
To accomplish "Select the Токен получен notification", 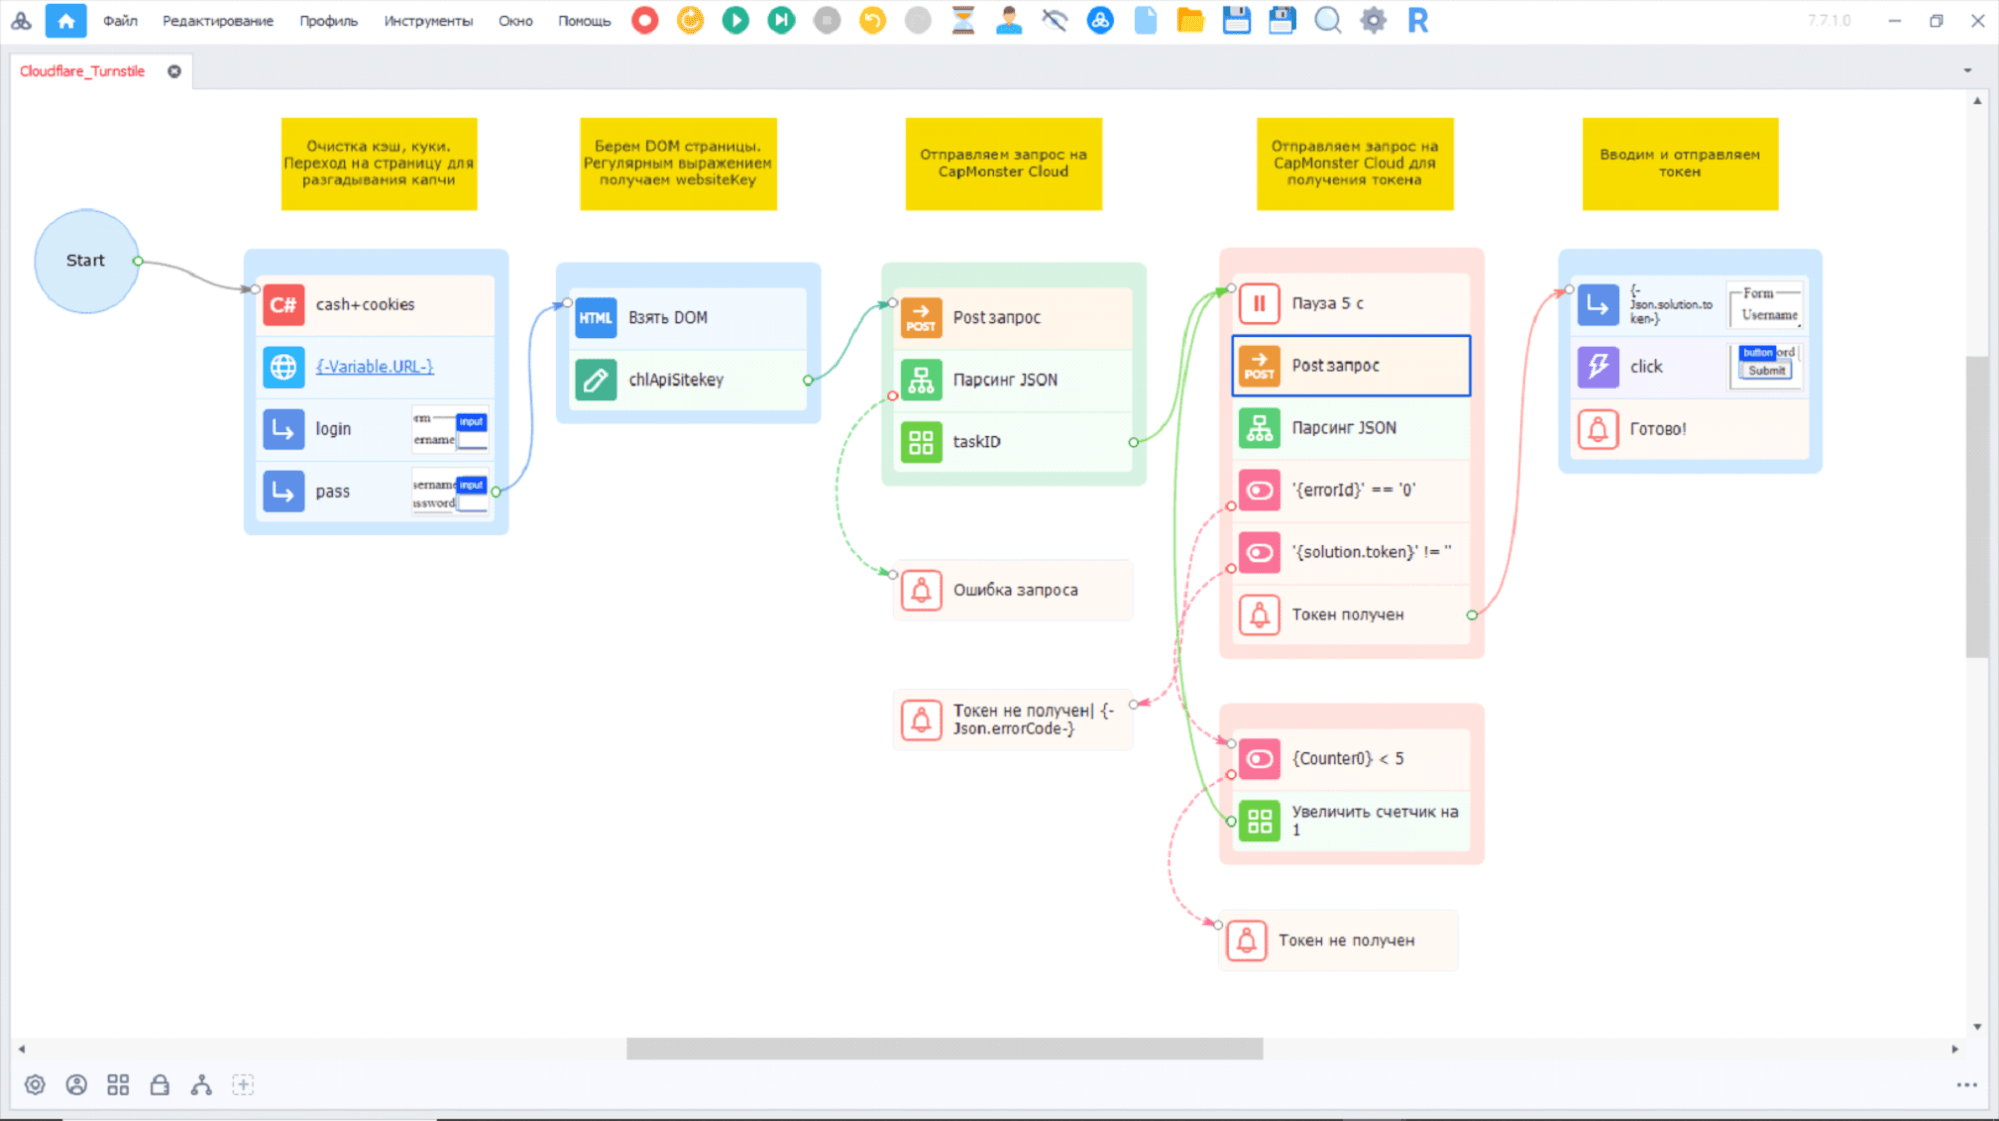I will pyautogui.click(x=1351, y=615).
